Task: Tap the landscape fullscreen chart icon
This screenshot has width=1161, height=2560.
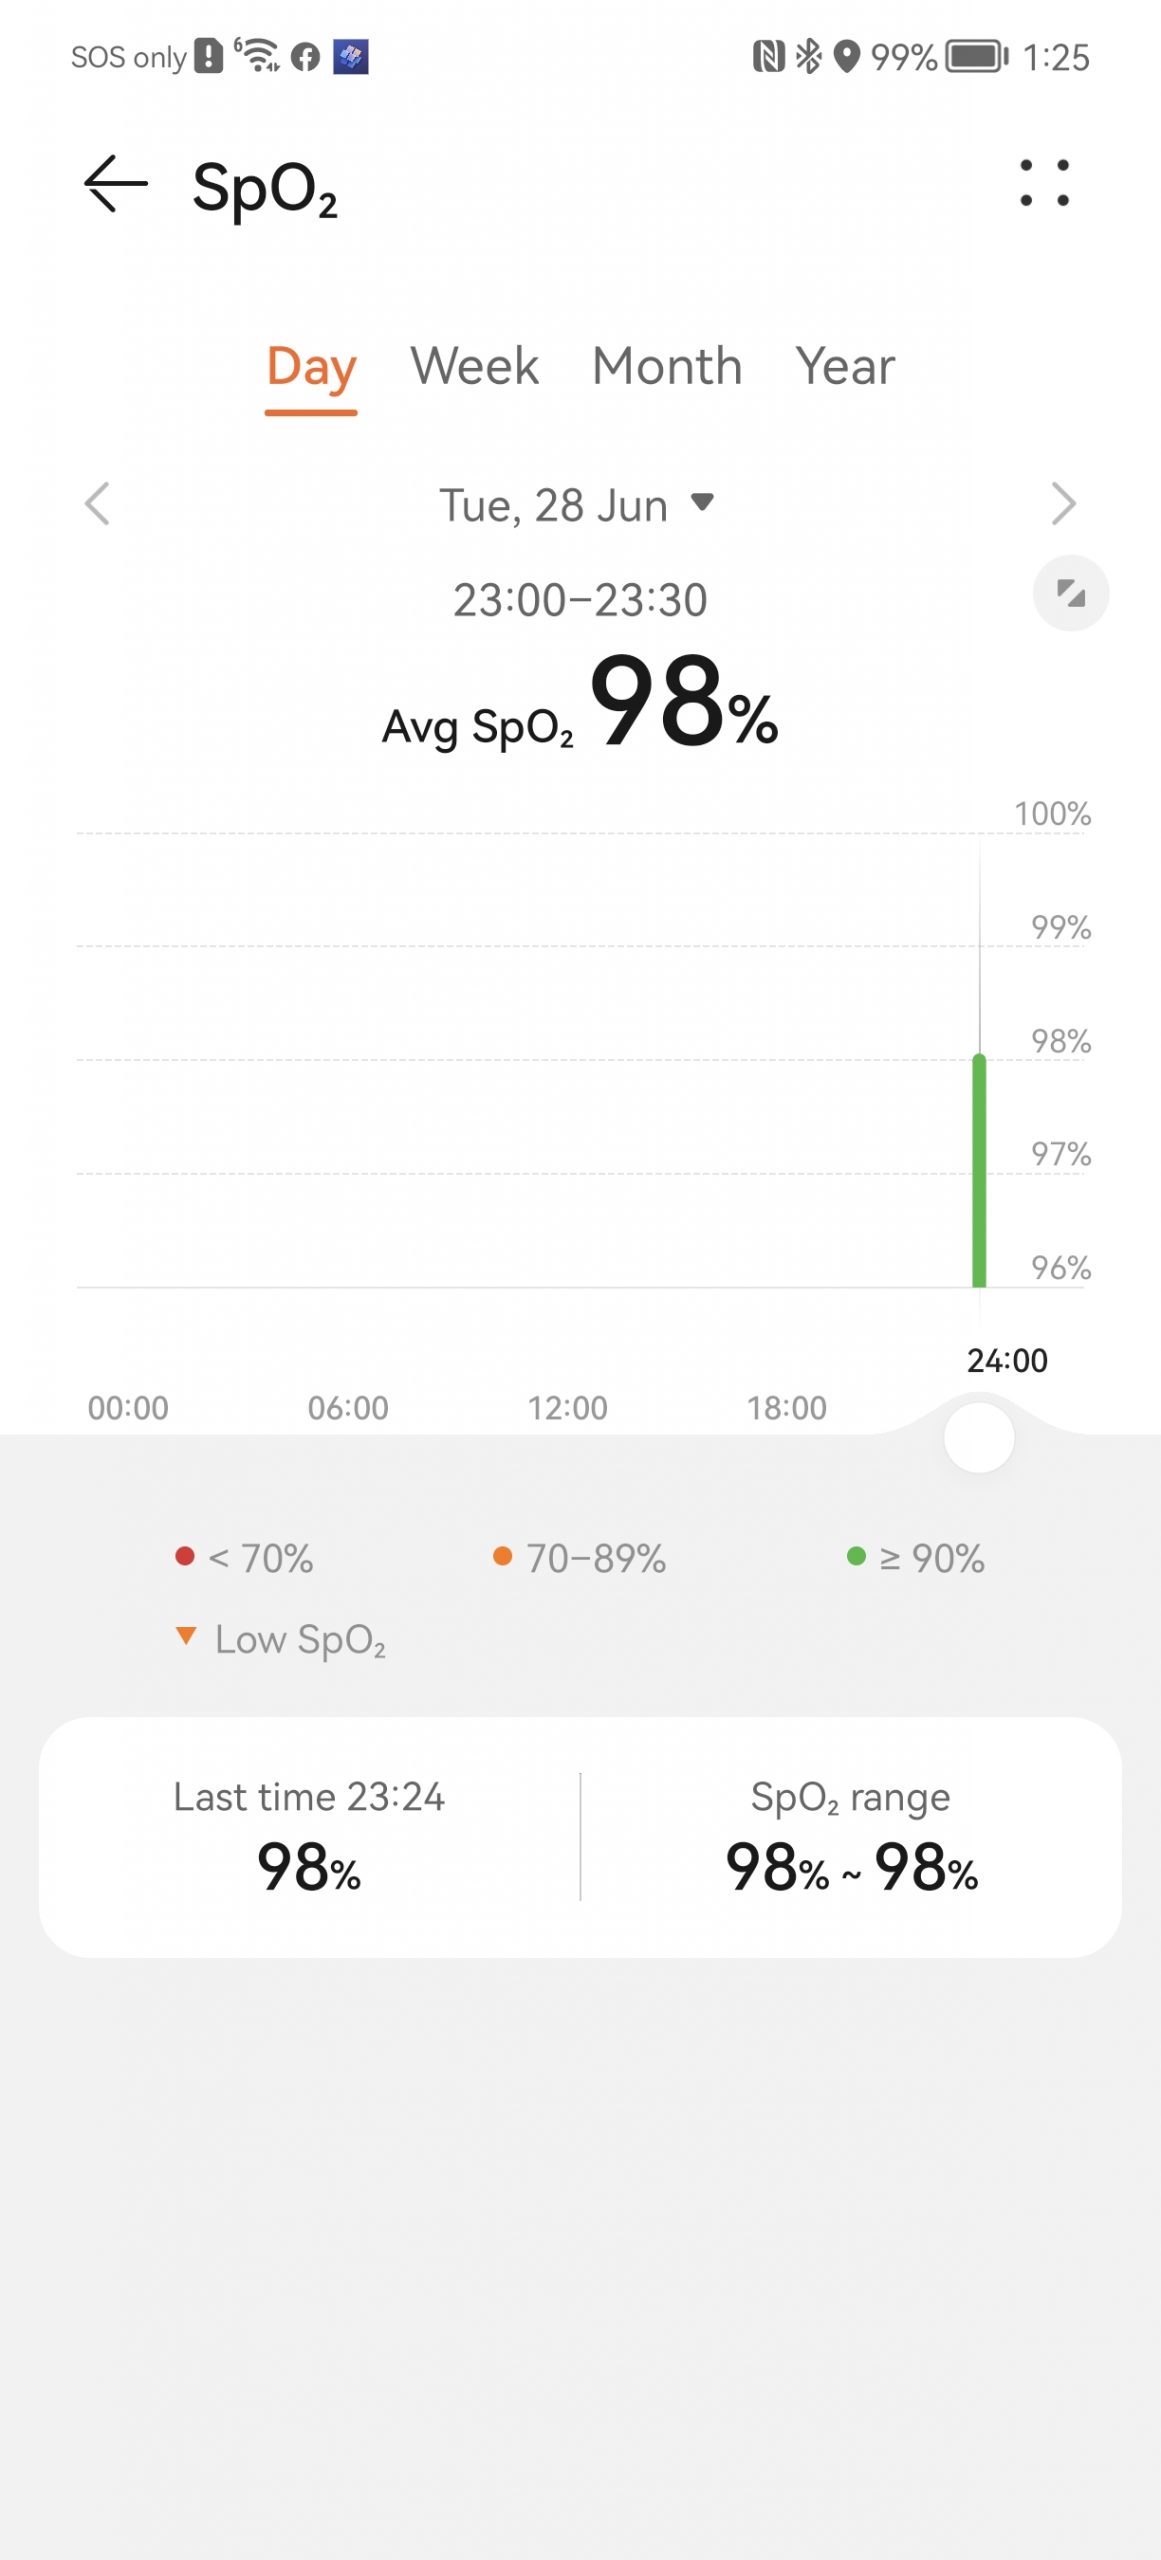Action: point(1070,593)
